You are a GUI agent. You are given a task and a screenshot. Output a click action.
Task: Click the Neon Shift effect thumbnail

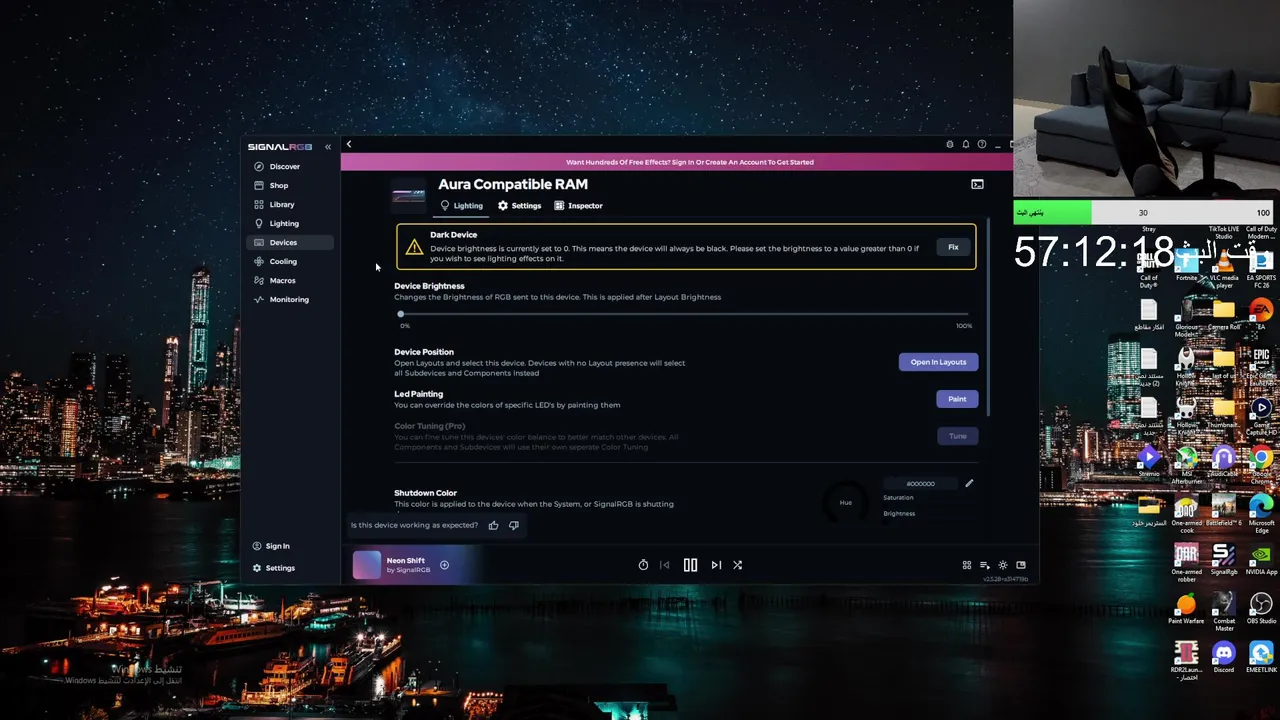[367, 565]
